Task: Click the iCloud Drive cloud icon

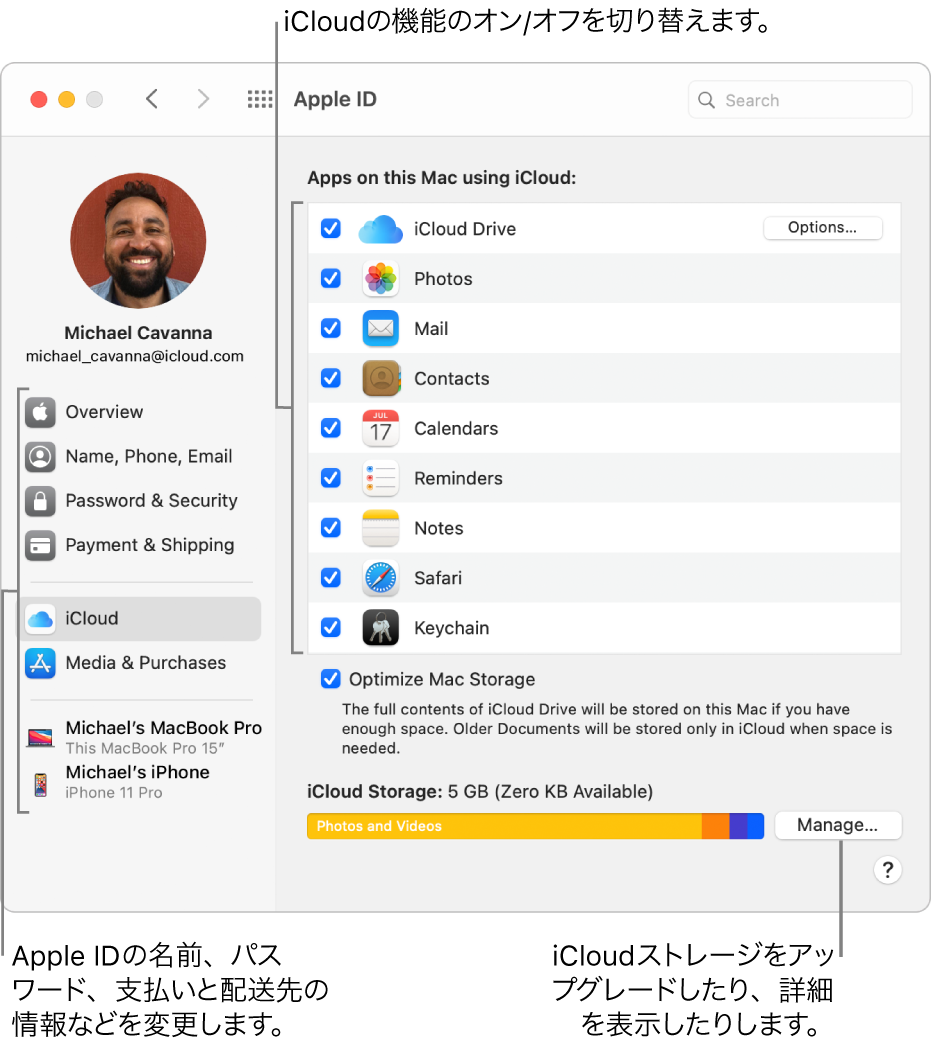Action: (x=381, y=229)
